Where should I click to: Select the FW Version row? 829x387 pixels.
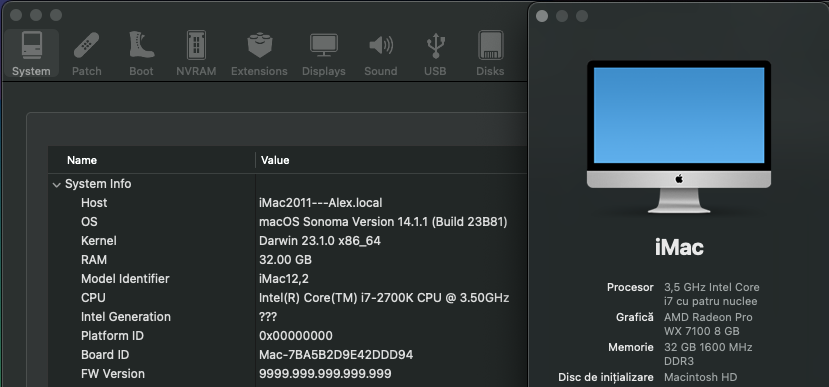(x=288, y=374)
